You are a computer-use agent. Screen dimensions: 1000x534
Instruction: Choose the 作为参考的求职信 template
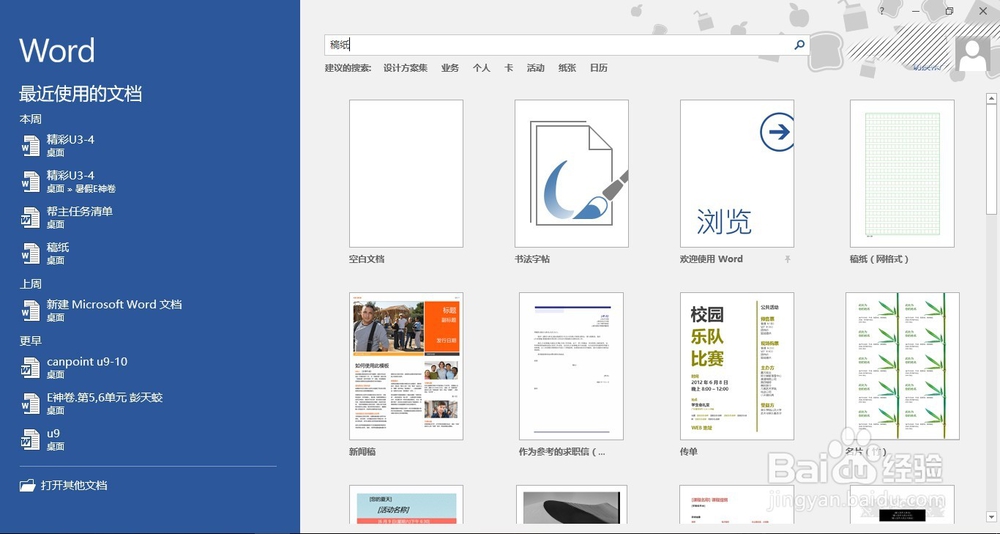click(x=571, y=366)
